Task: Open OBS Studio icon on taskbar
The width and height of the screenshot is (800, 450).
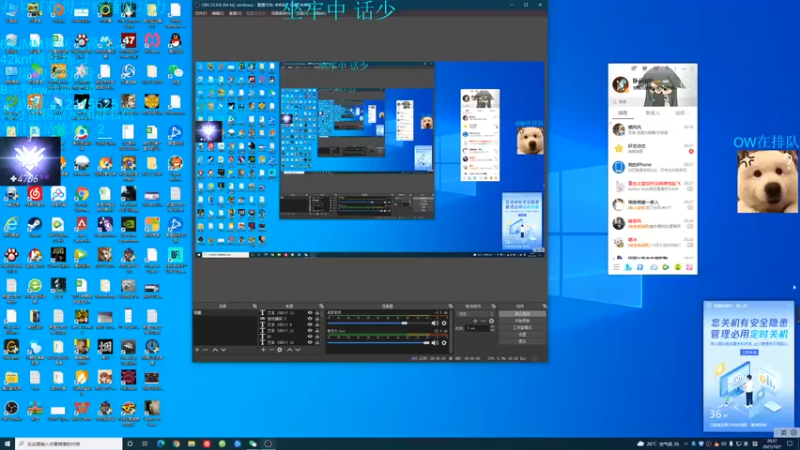Action: 268,444
